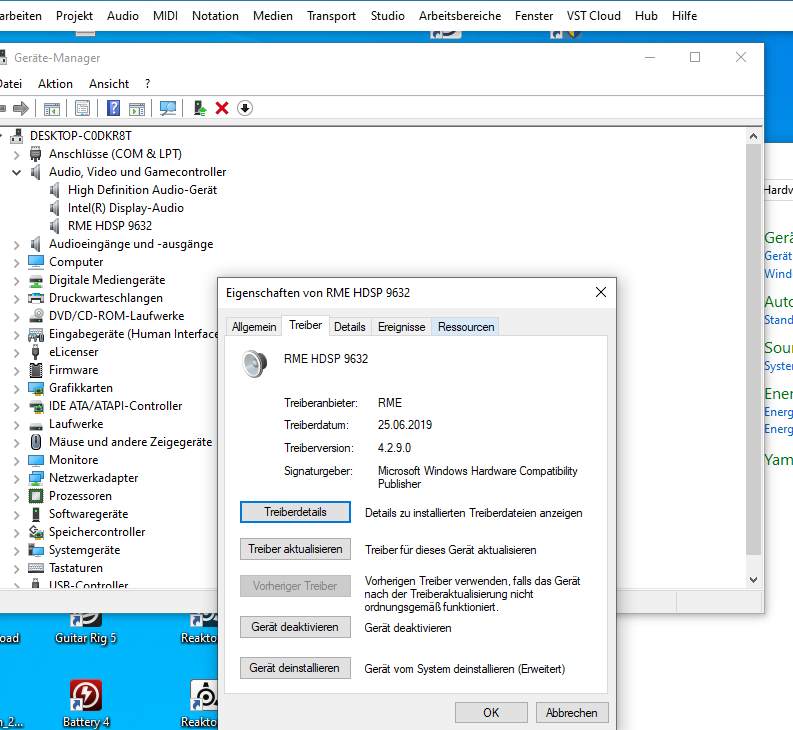Open the MIDI menu in Cubase
This screenshot has width=793, height=730.
pyautogui.click(x=165, y=16)
